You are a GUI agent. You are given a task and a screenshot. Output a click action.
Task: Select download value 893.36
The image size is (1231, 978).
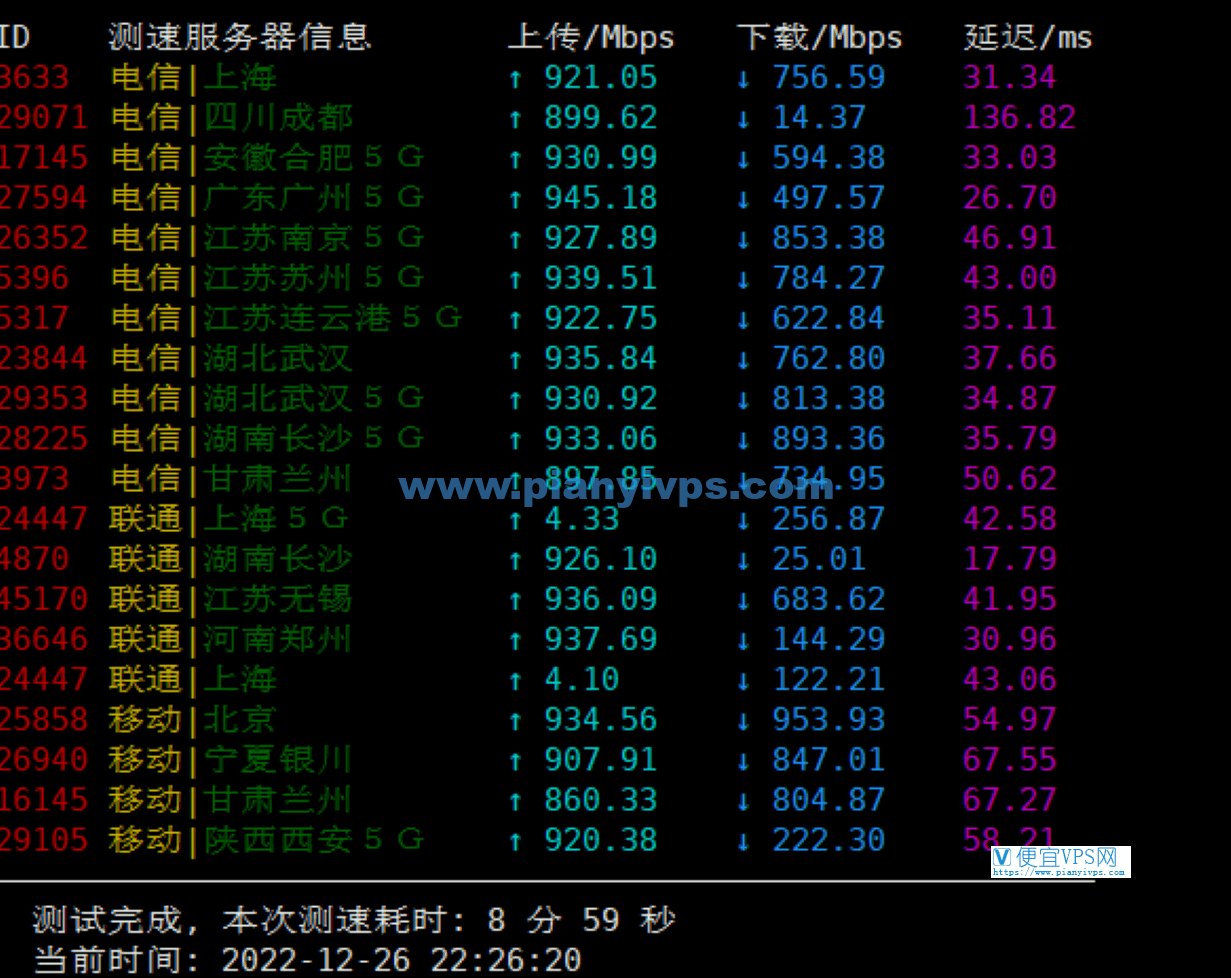pos(829,438)
